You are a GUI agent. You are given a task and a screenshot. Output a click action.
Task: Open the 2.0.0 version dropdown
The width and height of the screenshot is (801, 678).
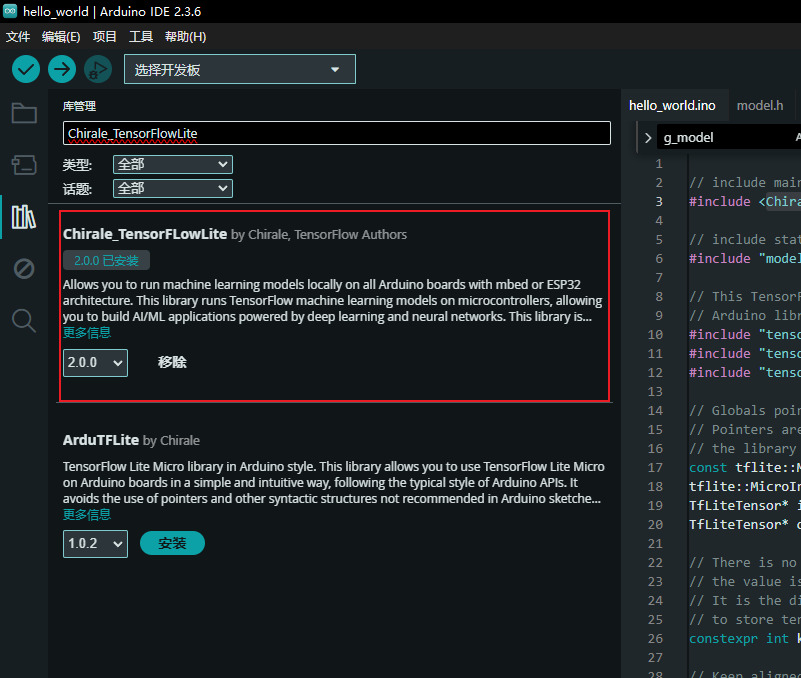[95, 363]
